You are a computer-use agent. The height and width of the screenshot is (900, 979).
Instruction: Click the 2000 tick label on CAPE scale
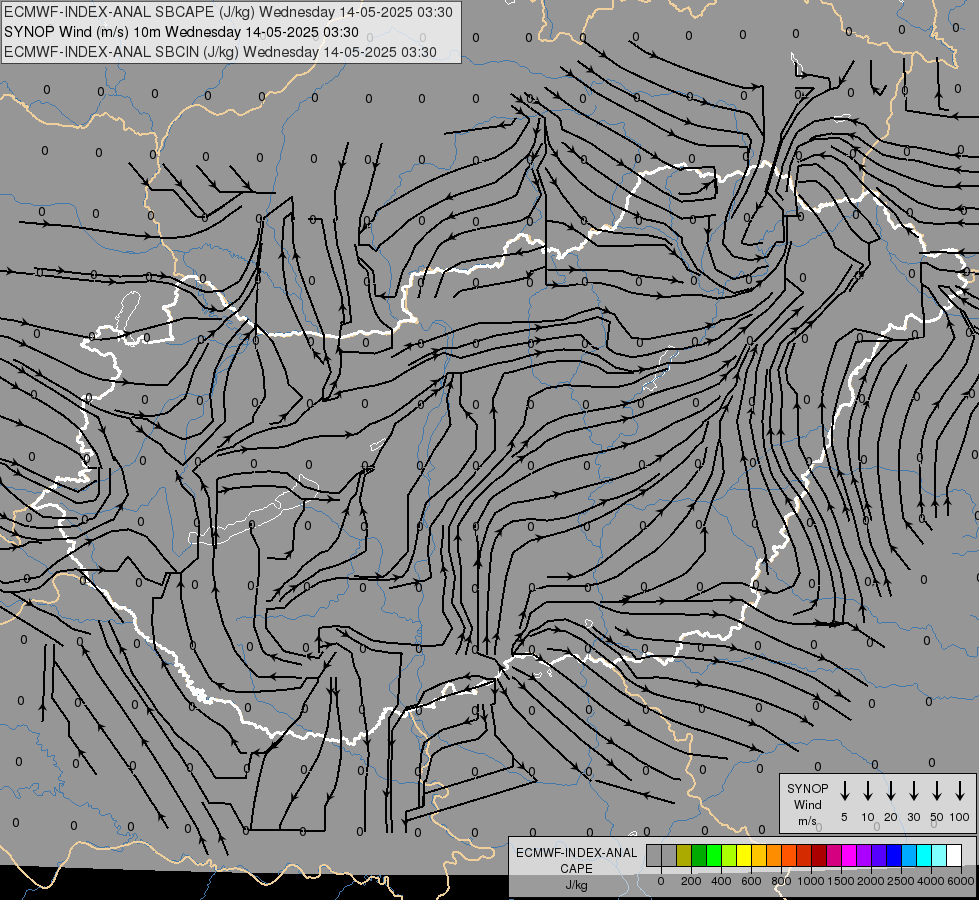point(871,881)
